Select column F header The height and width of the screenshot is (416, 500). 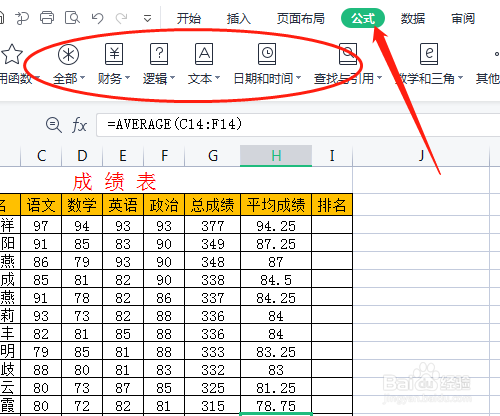pyautogui.click(x=164, y=156)
